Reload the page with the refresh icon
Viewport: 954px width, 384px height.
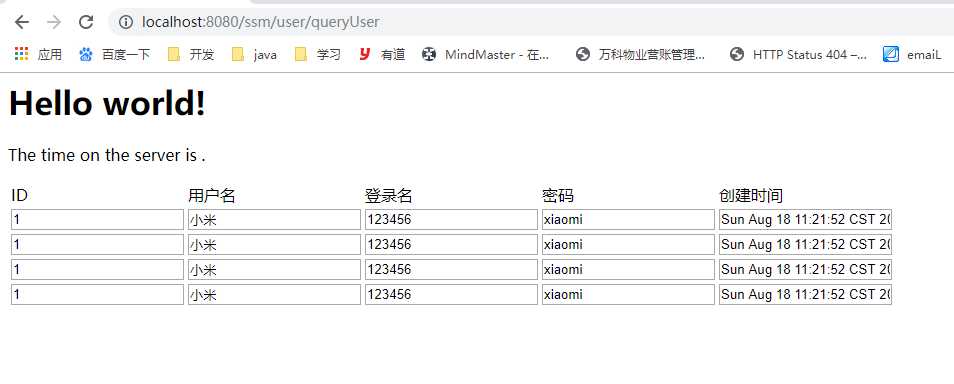click(86, 23)
